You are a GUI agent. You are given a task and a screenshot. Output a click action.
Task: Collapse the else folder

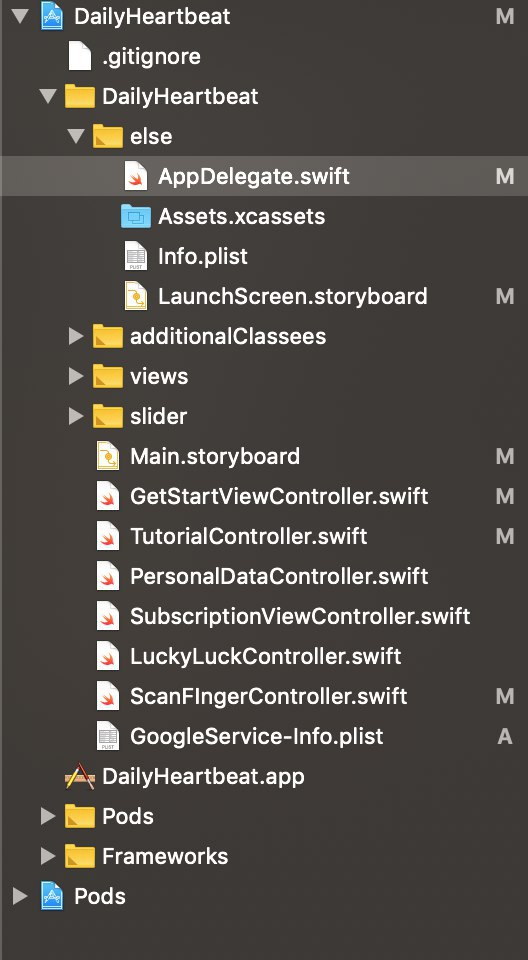[x=76, y=136]
